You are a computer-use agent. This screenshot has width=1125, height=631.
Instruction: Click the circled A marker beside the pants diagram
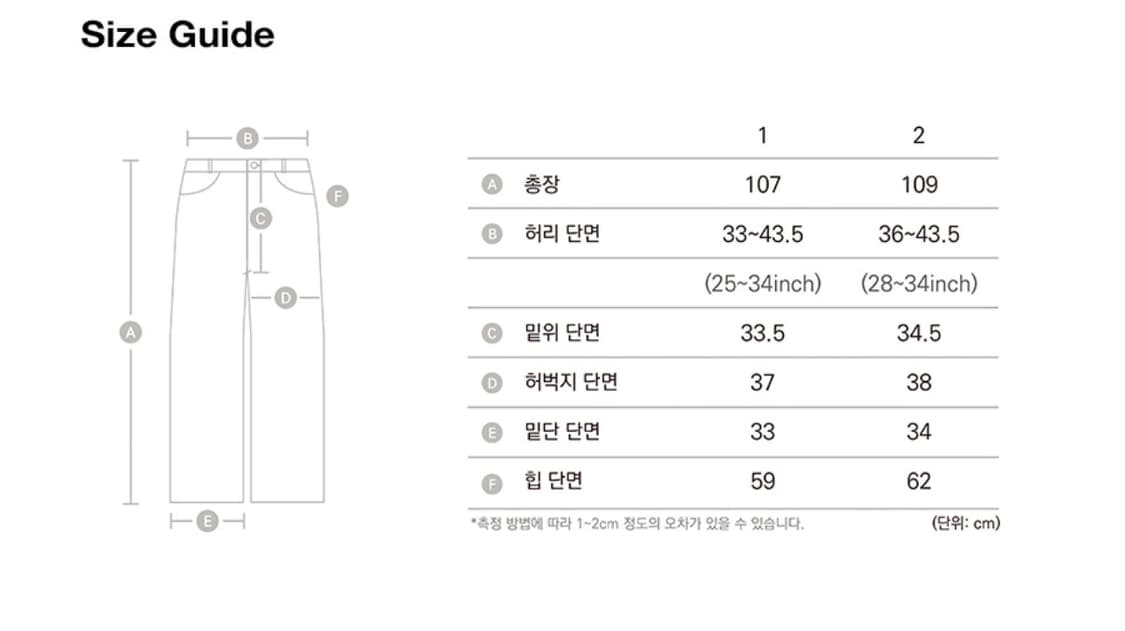point(128,333)
